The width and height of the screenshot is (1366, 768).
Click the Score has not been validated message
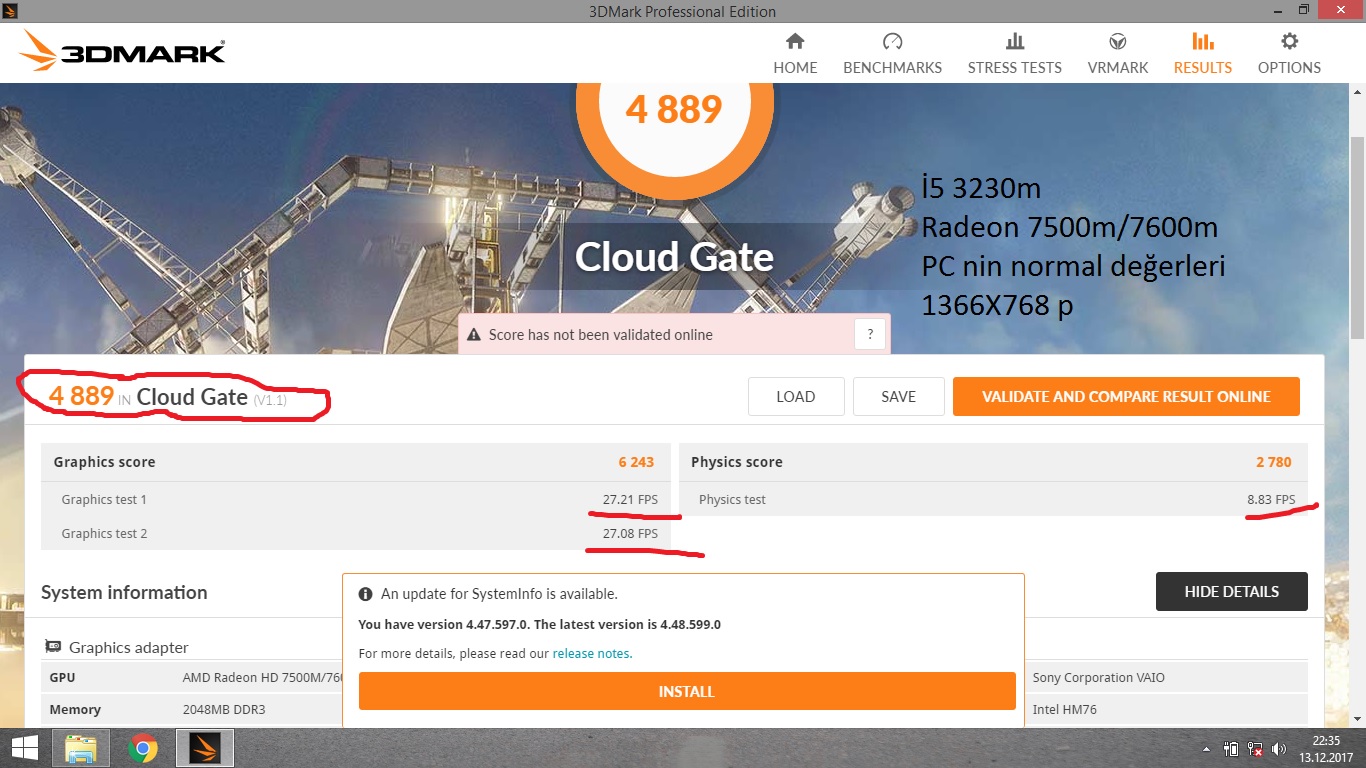pos(600,335)
